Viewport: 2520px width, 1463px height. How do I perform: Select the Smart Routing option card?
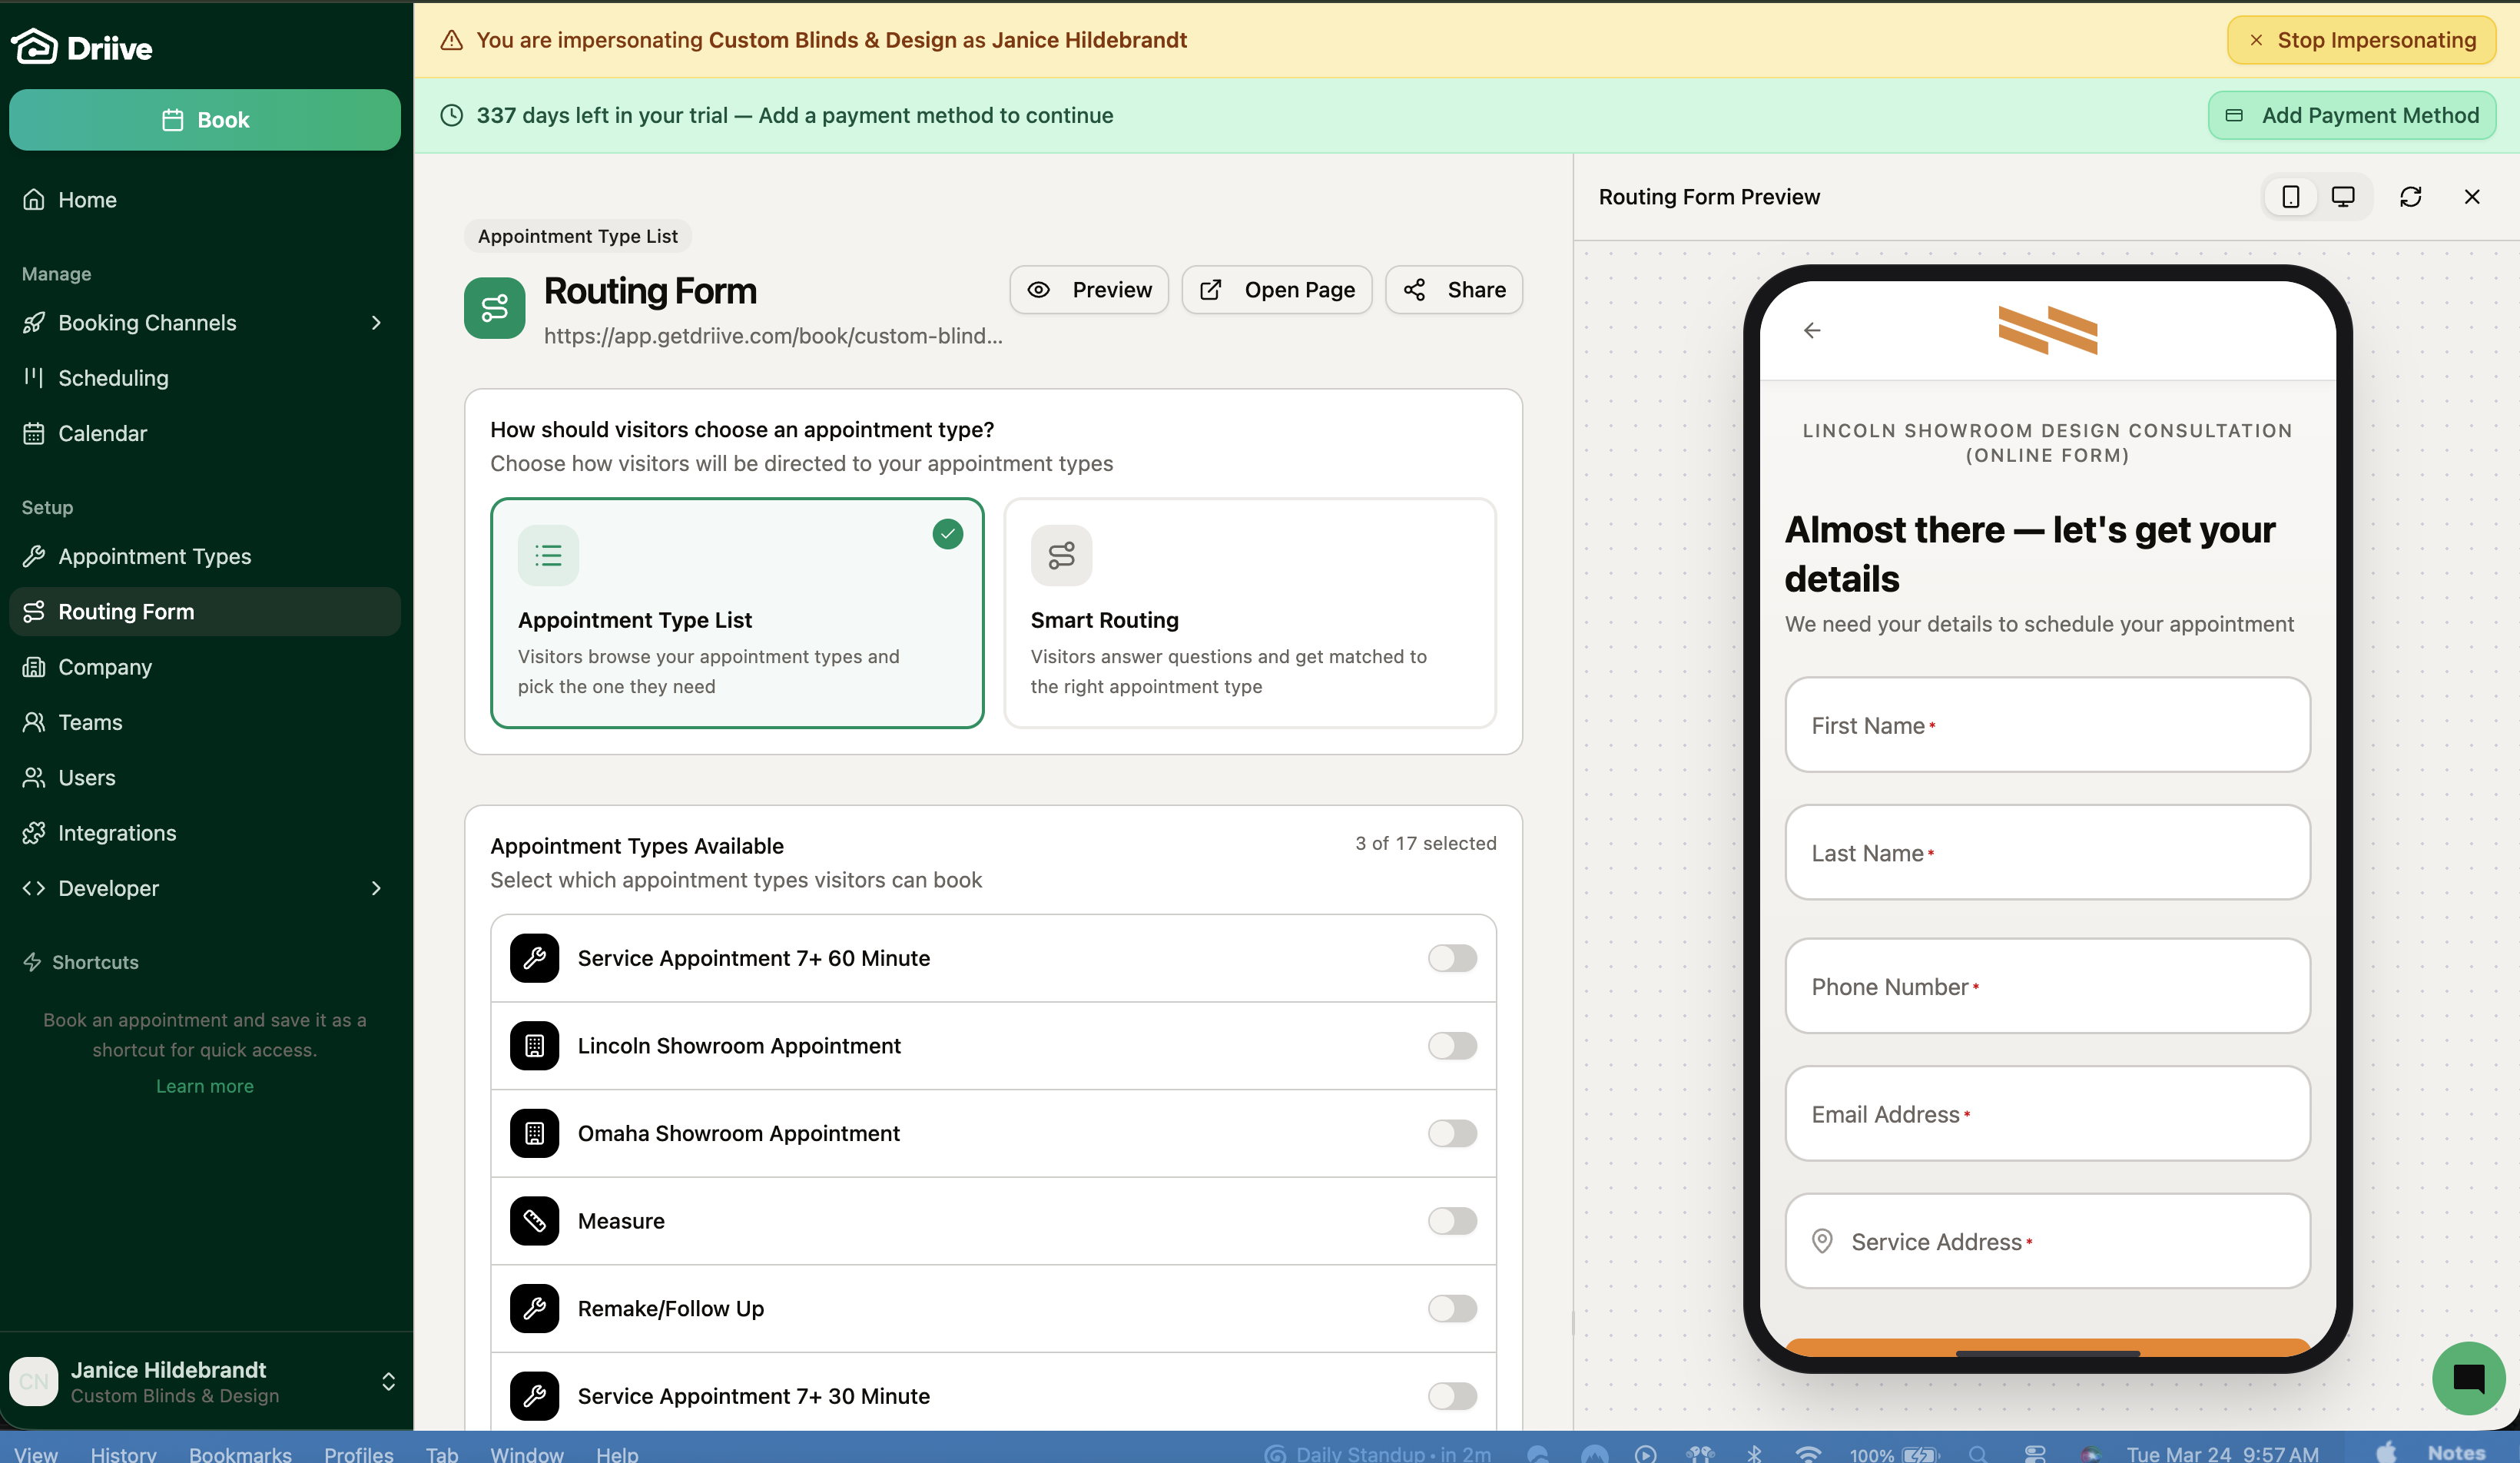tap(1249, 613)
